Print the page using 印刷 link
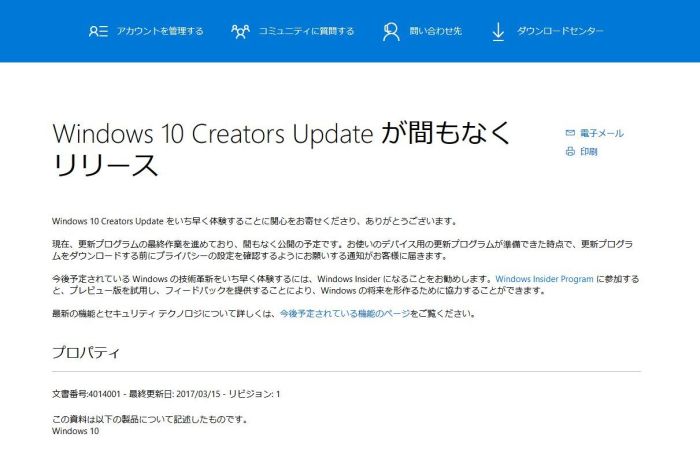This screenshot has width=700, height=452. (x=588, y=151)
